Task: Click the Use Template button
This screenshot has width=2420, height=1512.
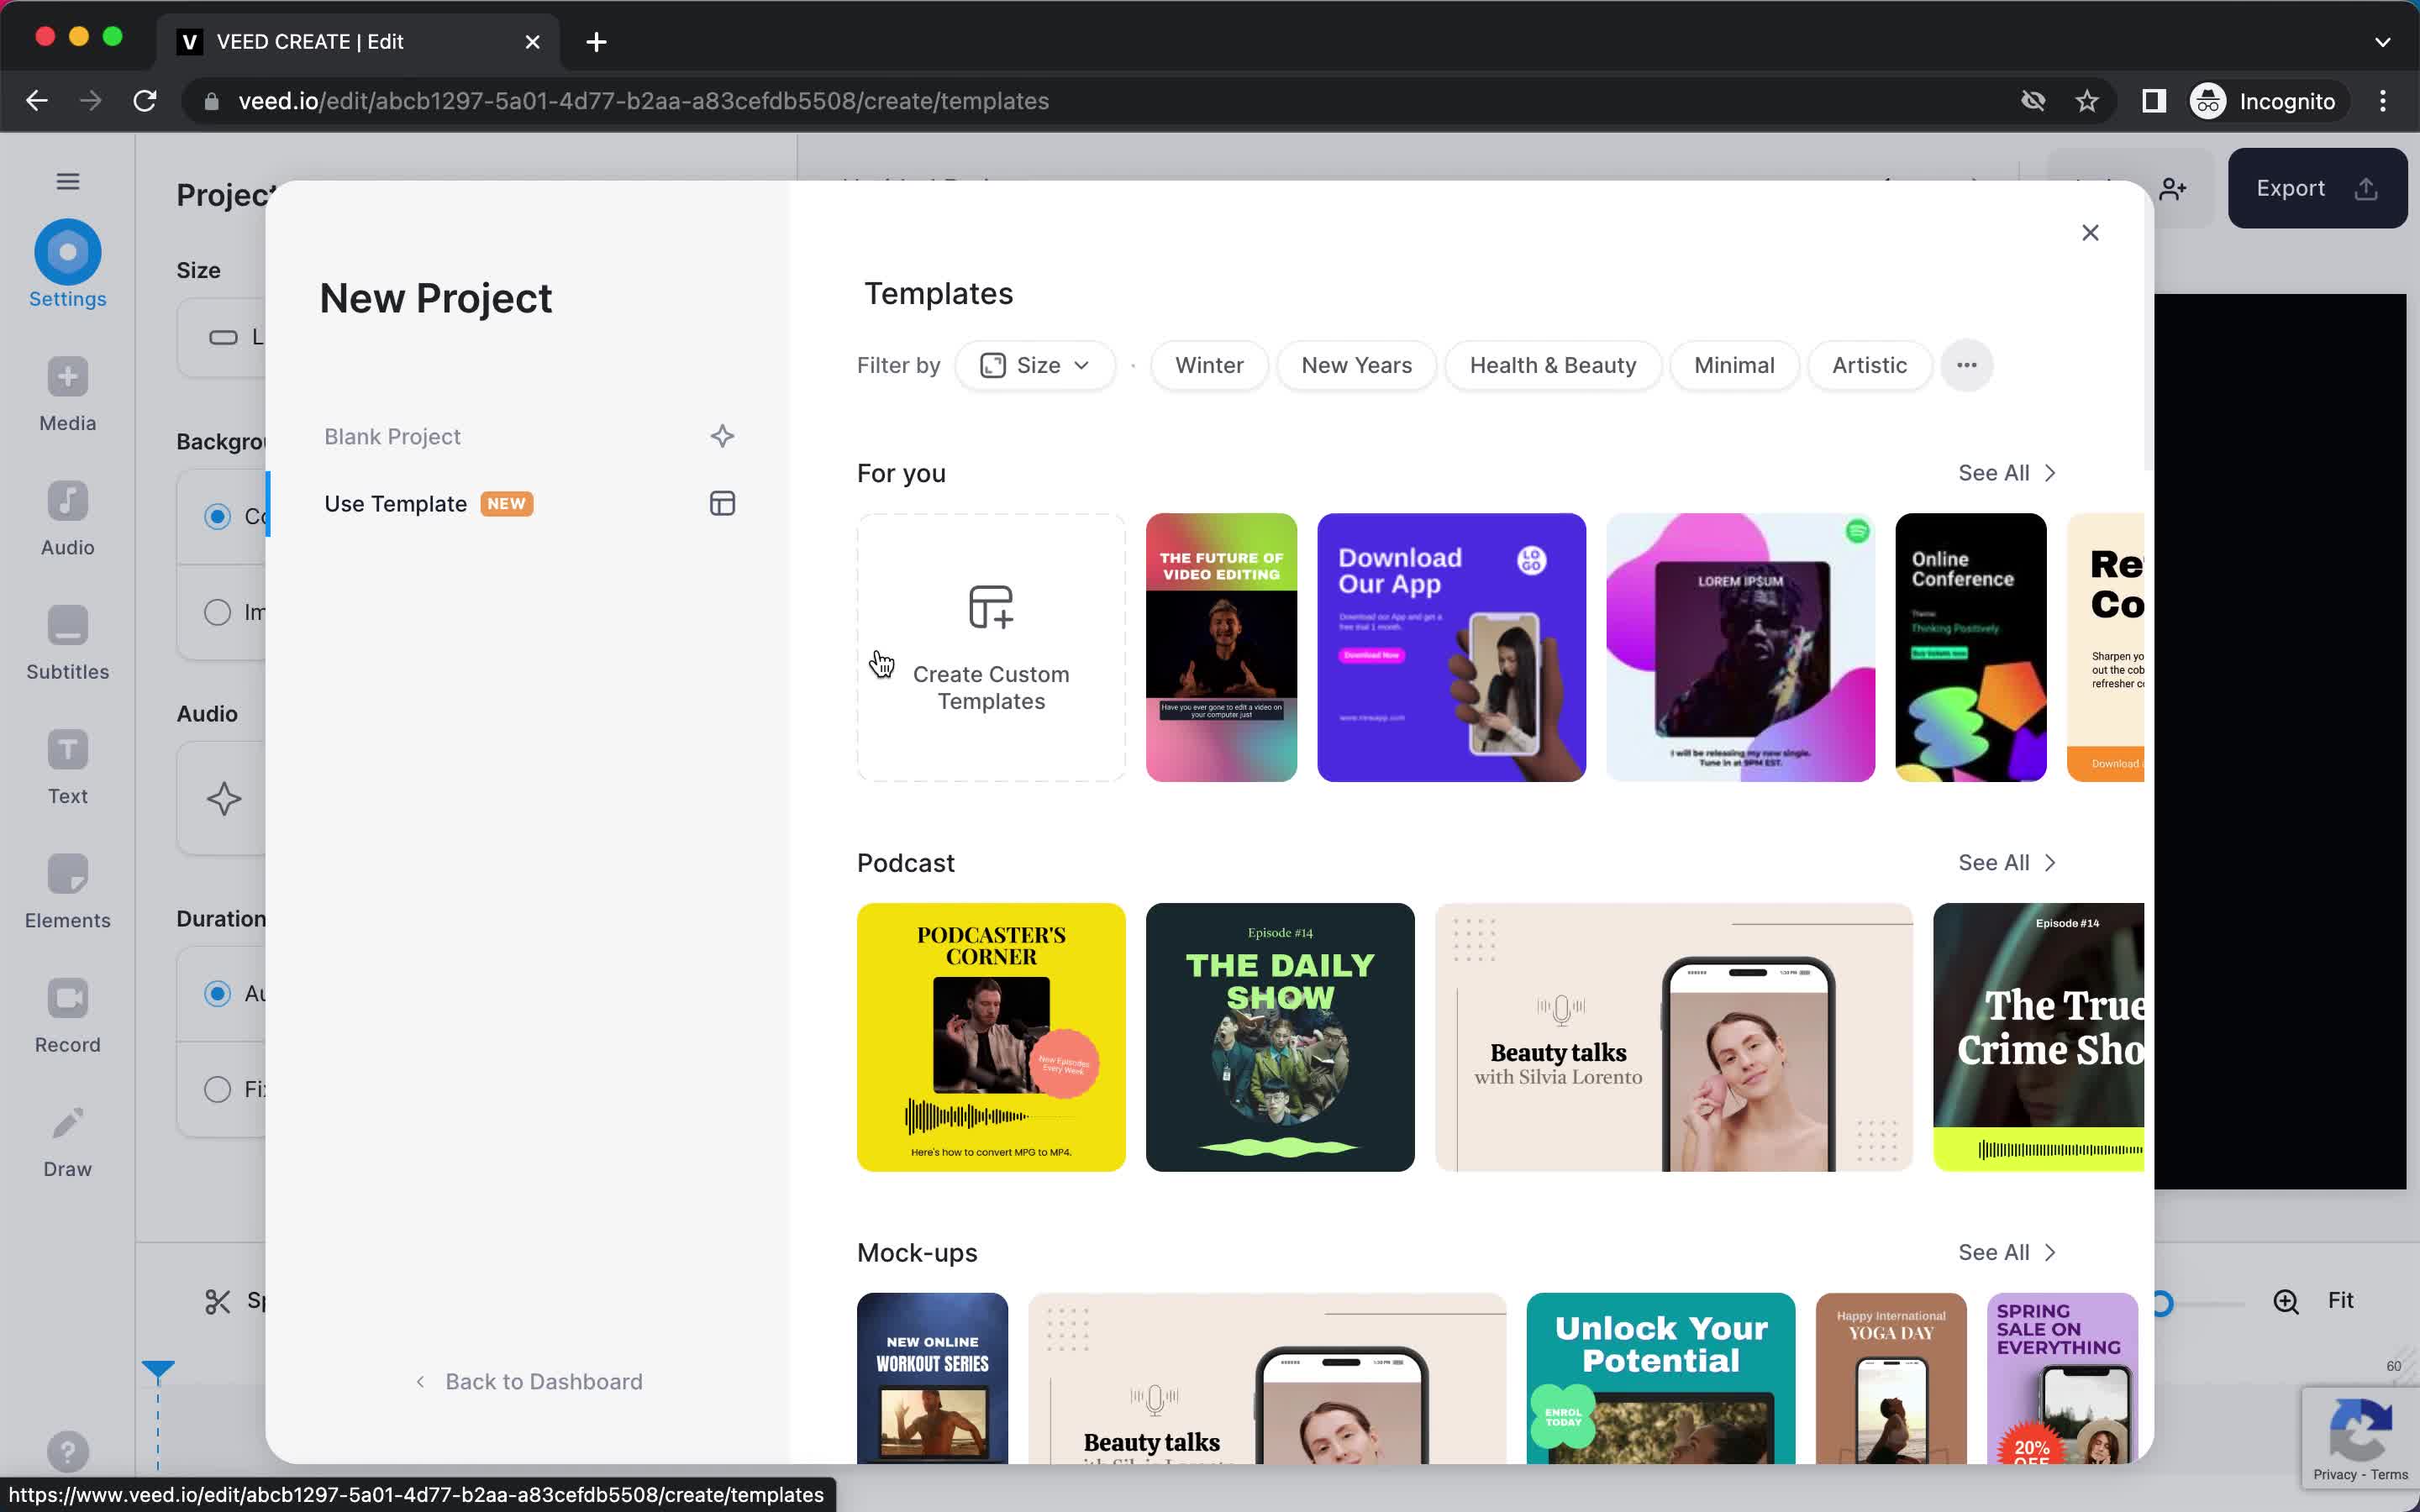Action: [396, 501]
